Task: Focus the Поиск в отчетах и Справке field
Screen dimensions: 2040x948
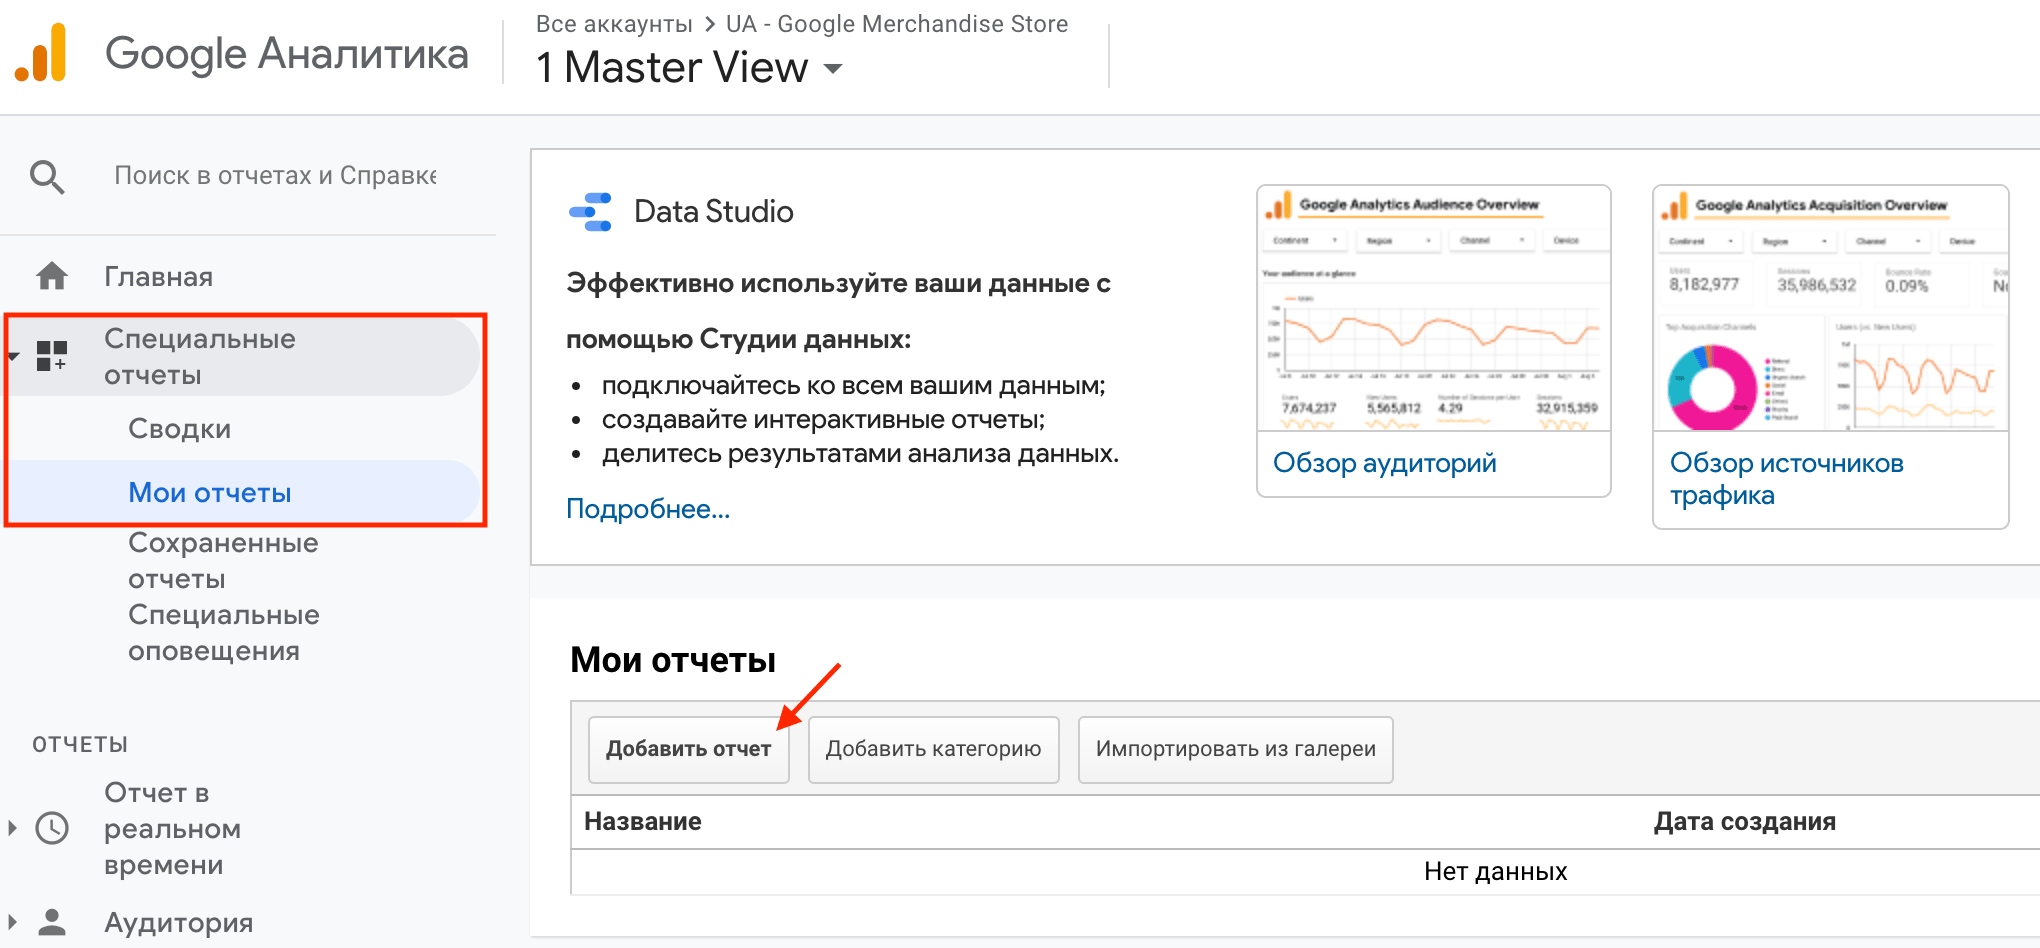Action: [x=275, y=176]
